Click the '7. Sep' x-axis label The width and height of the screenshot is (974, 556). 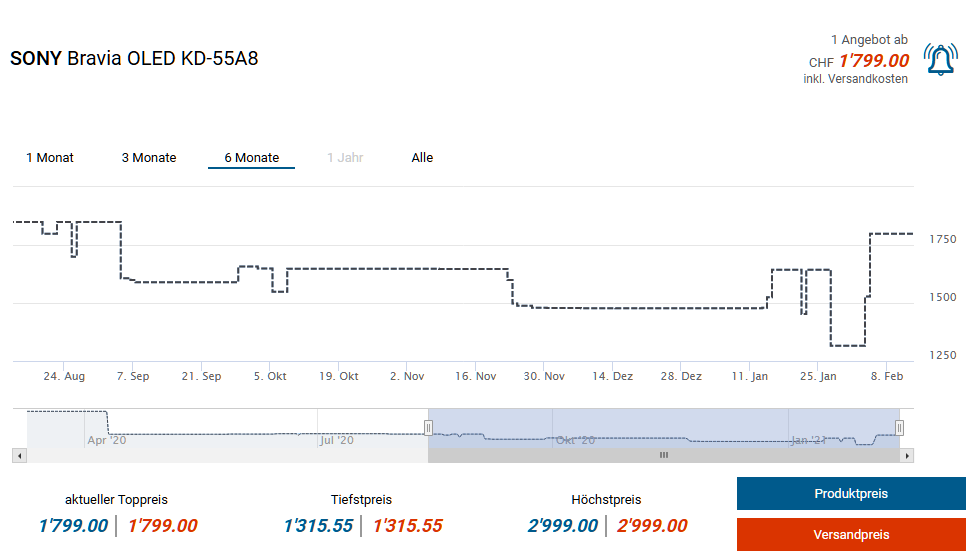click(x=133, y=376)
